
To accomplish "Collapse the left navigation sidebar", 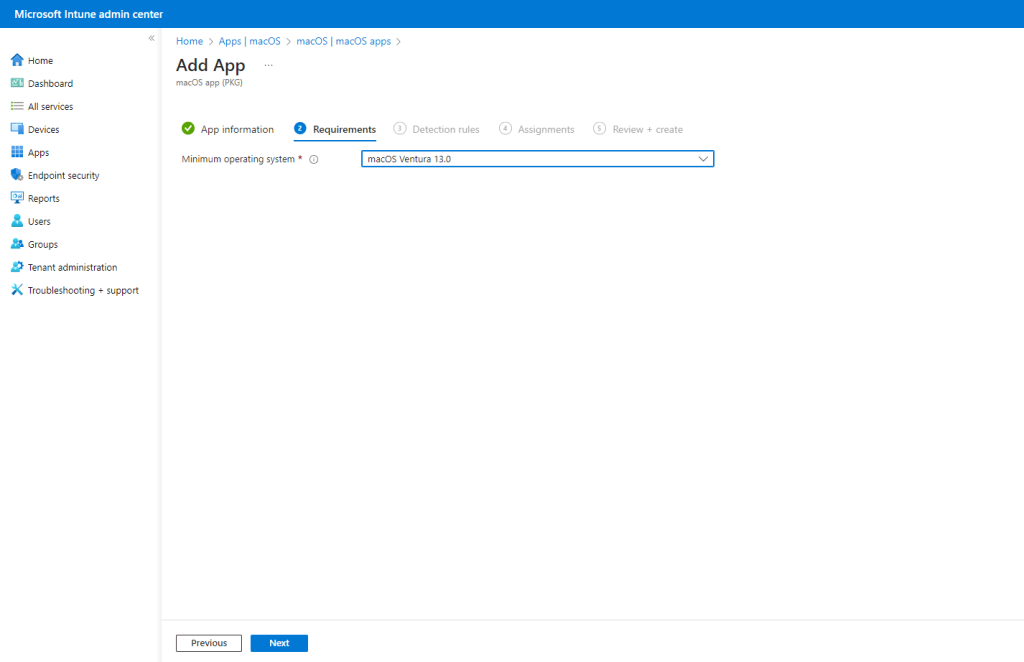I will click(151, 38).
